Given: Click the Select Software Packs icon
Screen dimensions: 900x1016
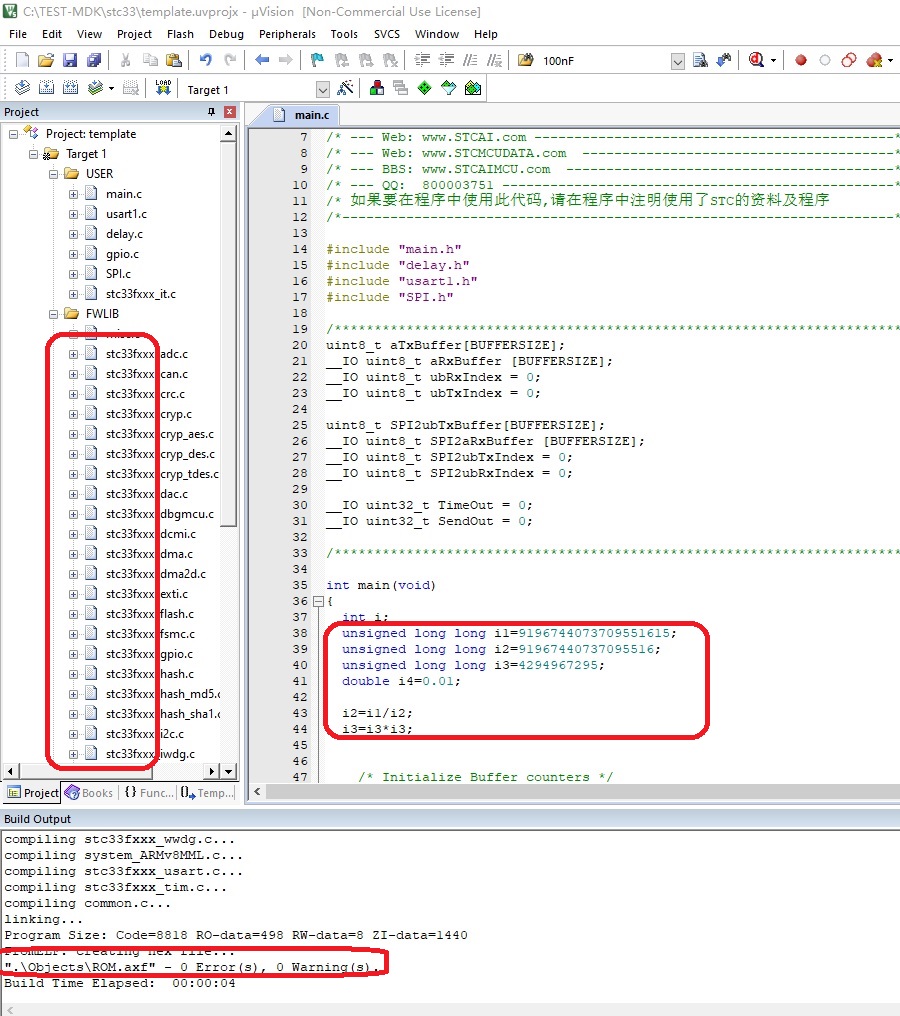Looking at the screenshot, I should (448, 88).
